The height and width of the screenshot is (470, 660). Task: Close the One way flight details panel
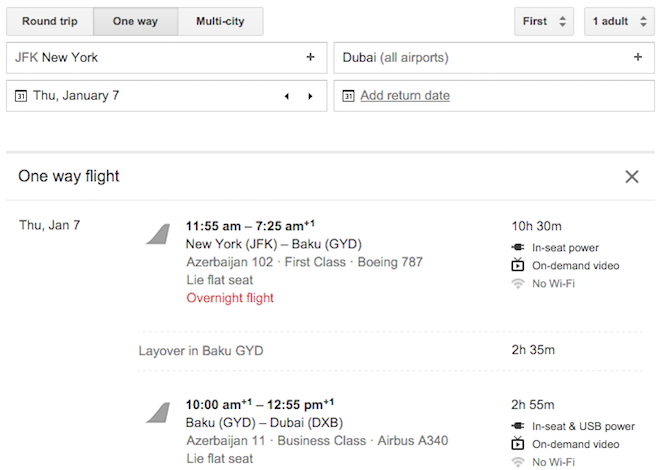pyautogui.click(x=632, y=176)
